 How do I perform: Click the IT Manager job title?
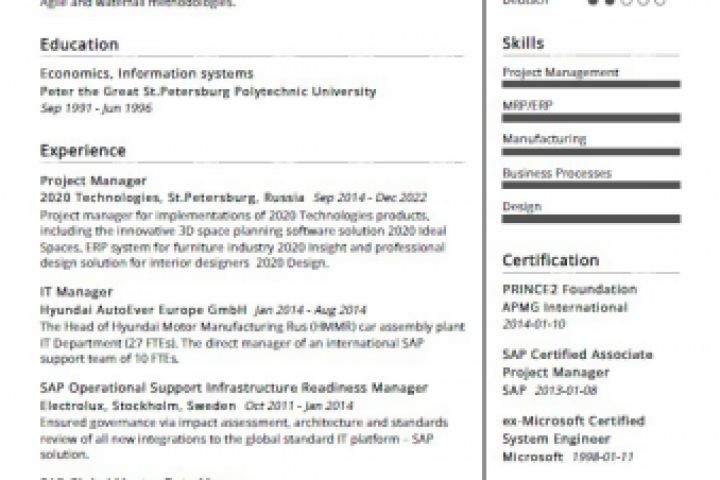point(76,292)
